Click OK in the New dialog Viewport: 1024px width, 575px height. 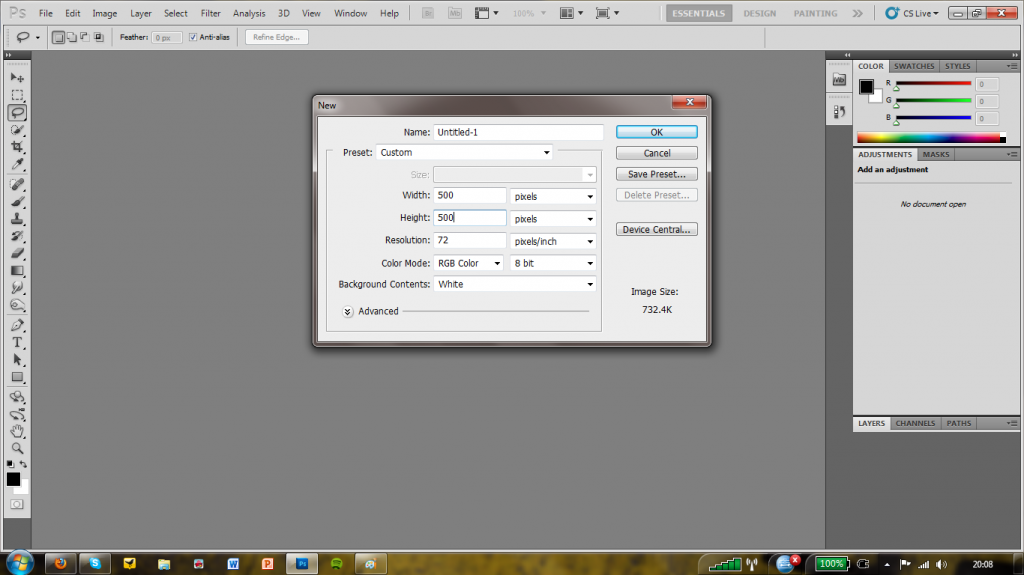click(x=656, y=132)
